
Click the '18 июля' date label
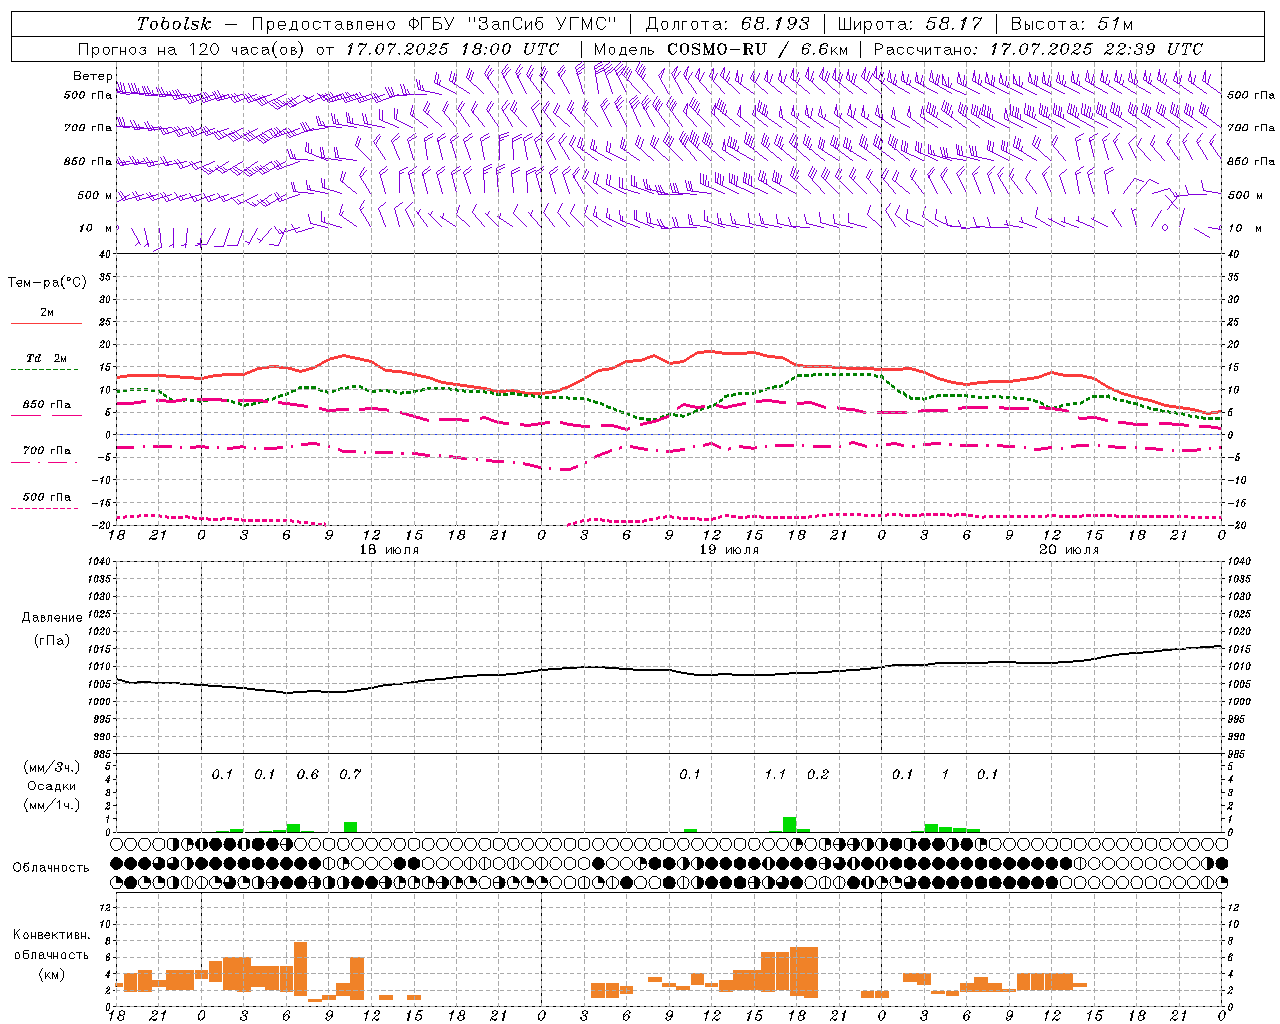click(x=389, y=550)
